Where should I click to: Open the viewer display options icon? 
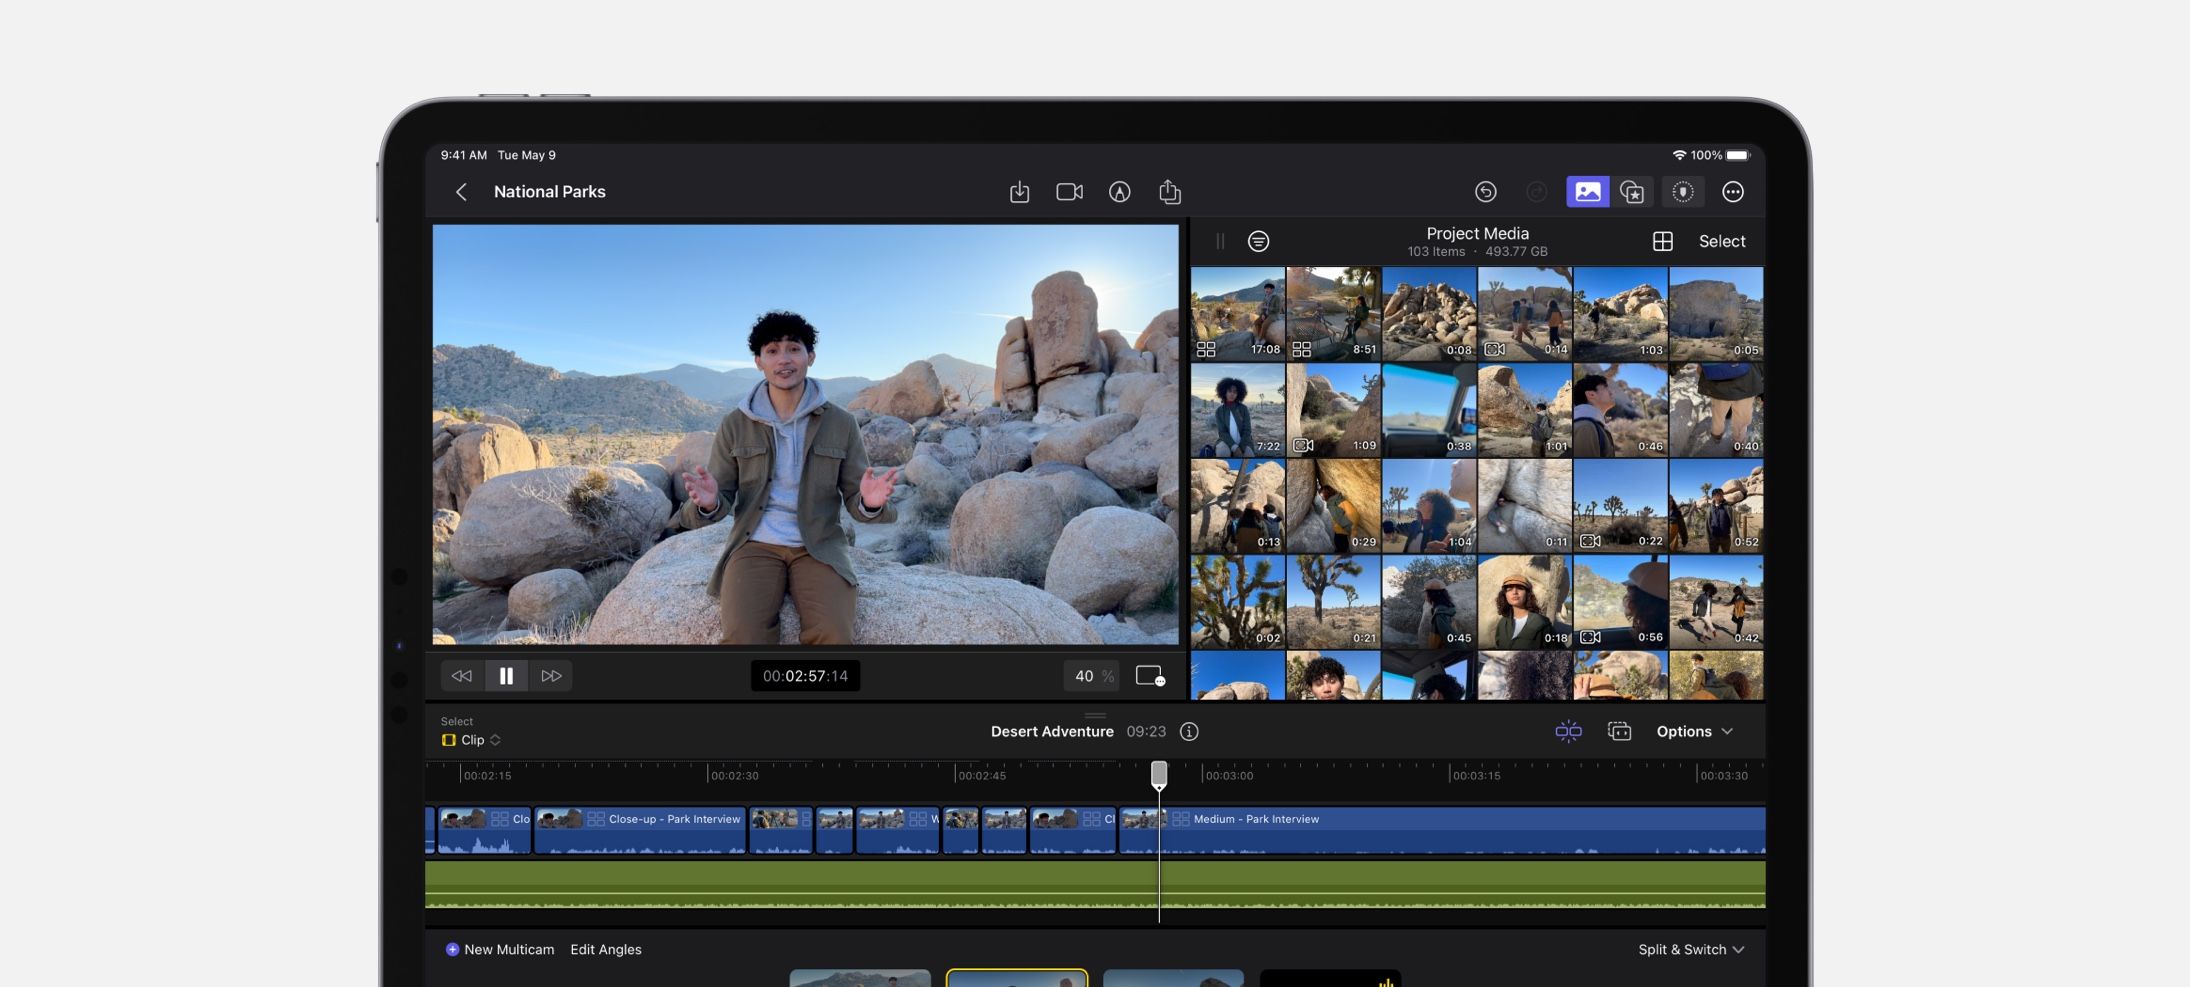pyautogui.click(x=1150, y=676)
